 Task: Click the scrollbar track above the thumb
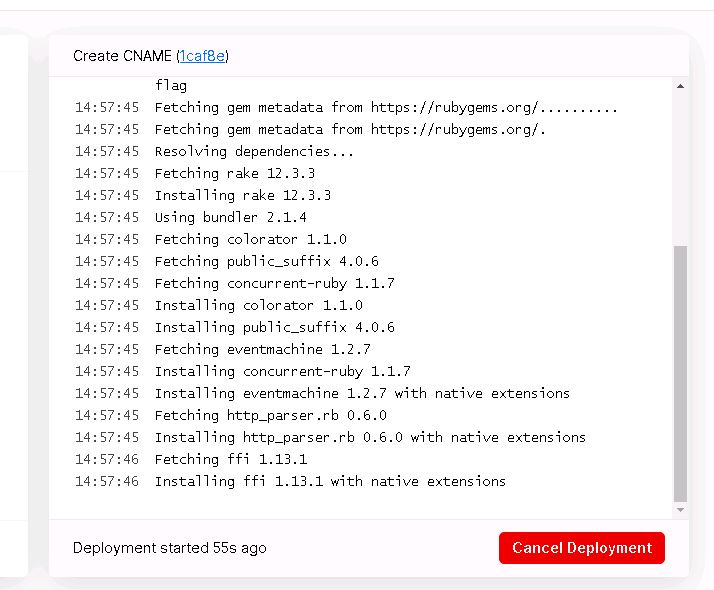[x=680, y=168]
